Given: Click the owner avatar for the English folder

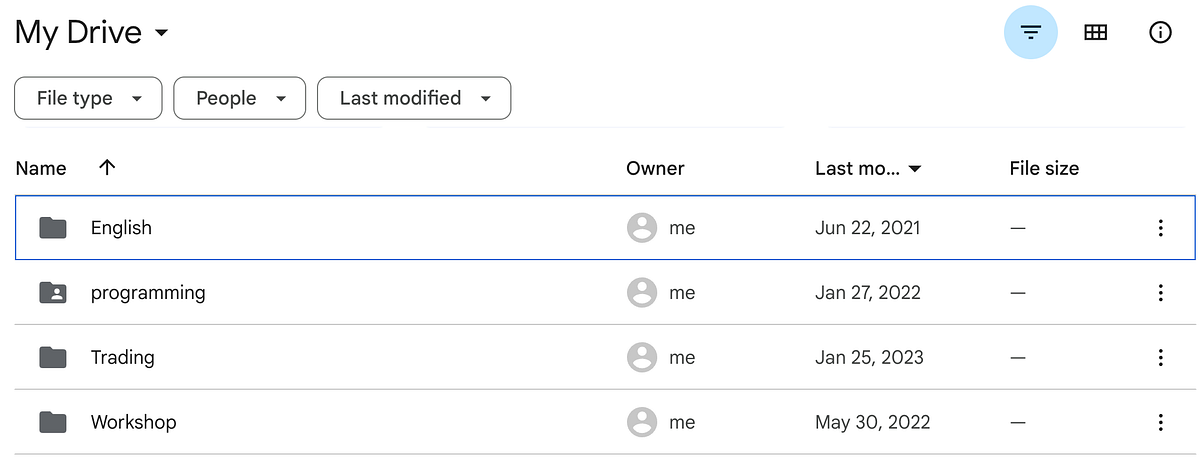Looking at the screenshot, I should coord(641,228).
